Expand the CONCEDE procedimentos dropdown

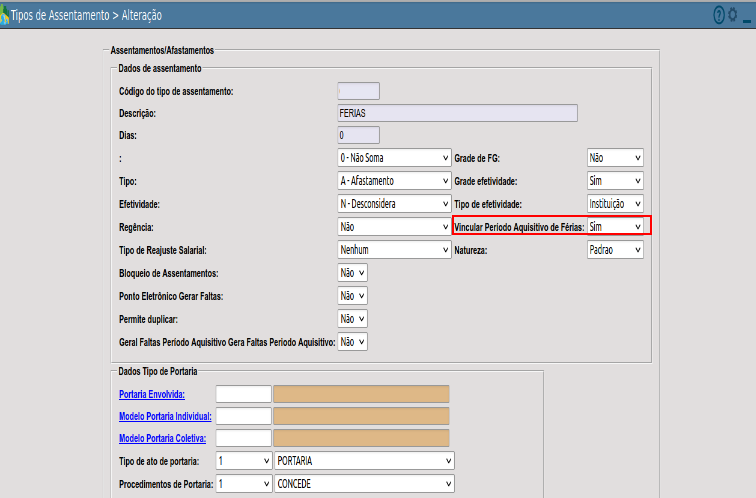(x=364, y=484)
